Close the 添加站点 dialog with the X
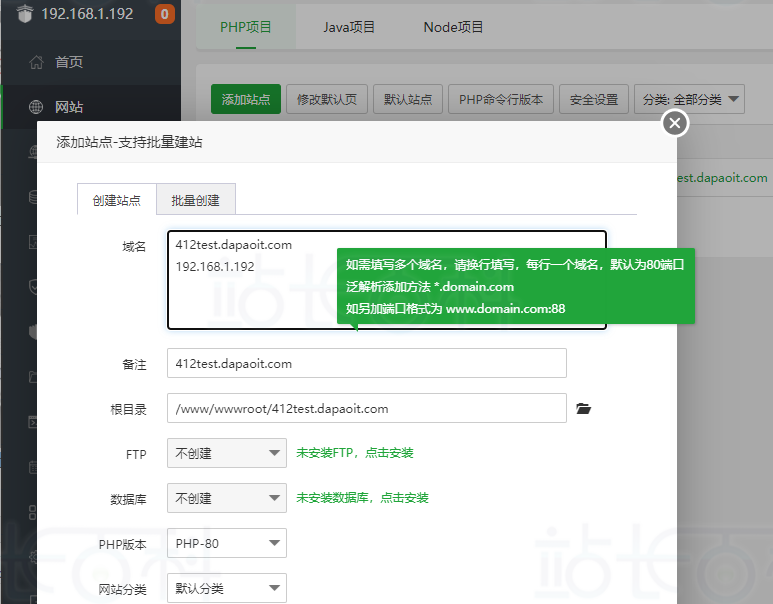Viewport: 773px width, 604px height. click(675, 123)
